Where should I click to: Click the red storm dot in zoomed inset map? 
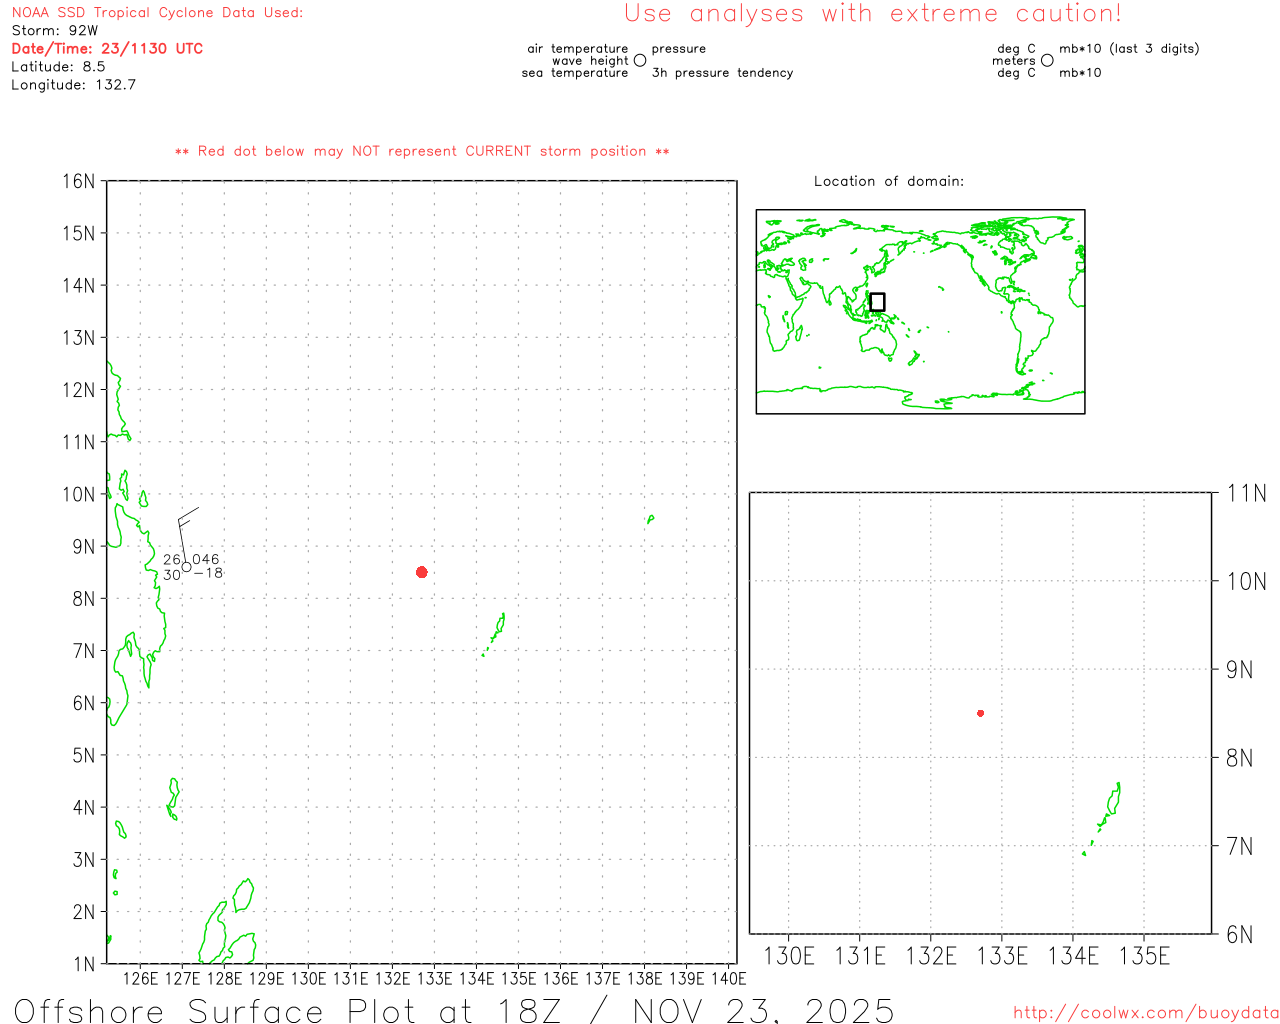(x=980, y=713)
